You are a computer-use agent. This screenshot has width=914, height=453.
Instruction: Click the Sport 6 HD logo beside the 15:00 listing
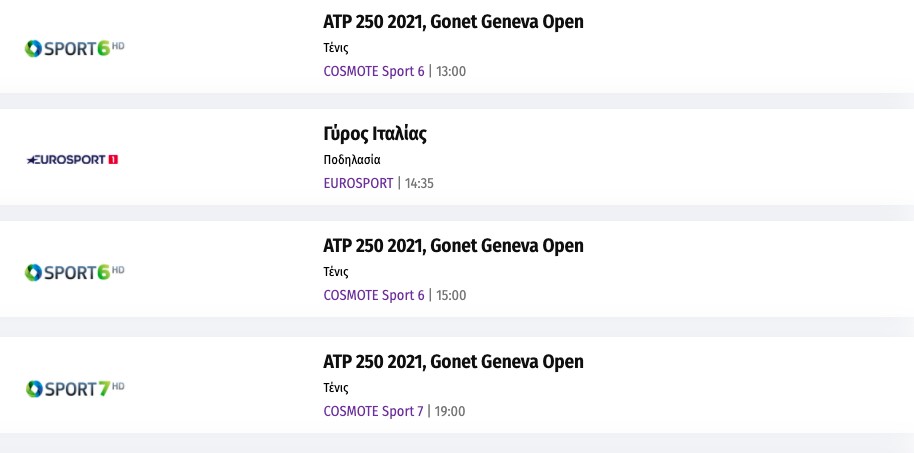[x=75, y=272]
